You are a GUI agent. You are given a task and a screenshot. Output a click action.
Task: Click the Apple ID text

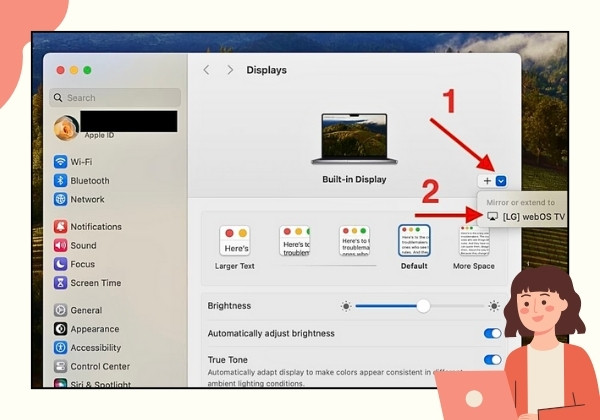(x=99, y=135)
